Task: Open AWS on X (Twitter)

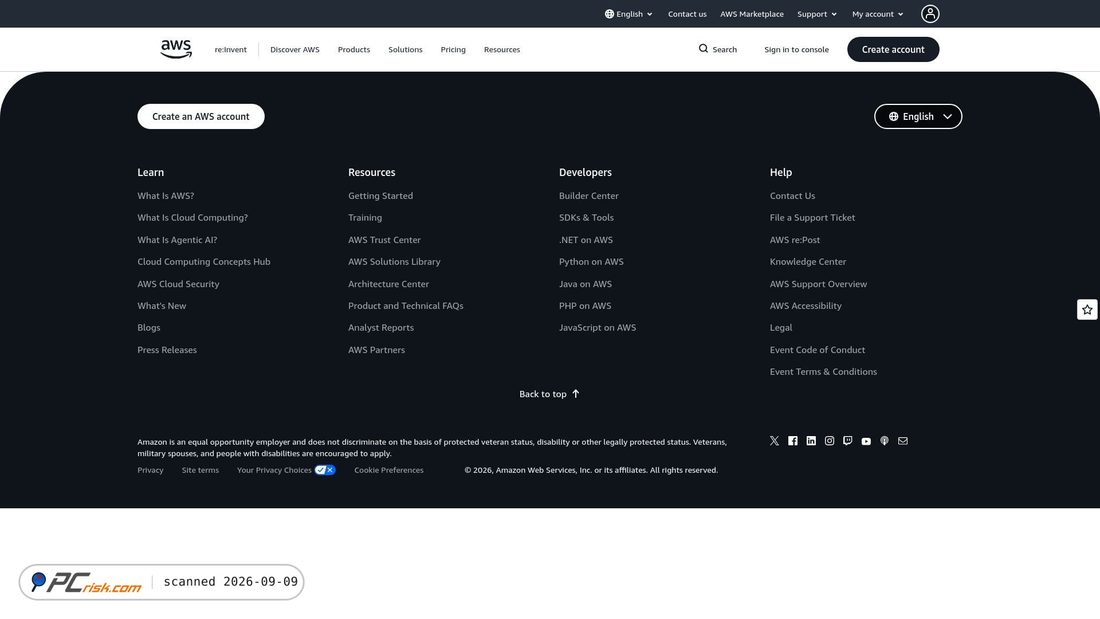Action: coord(774,441)
